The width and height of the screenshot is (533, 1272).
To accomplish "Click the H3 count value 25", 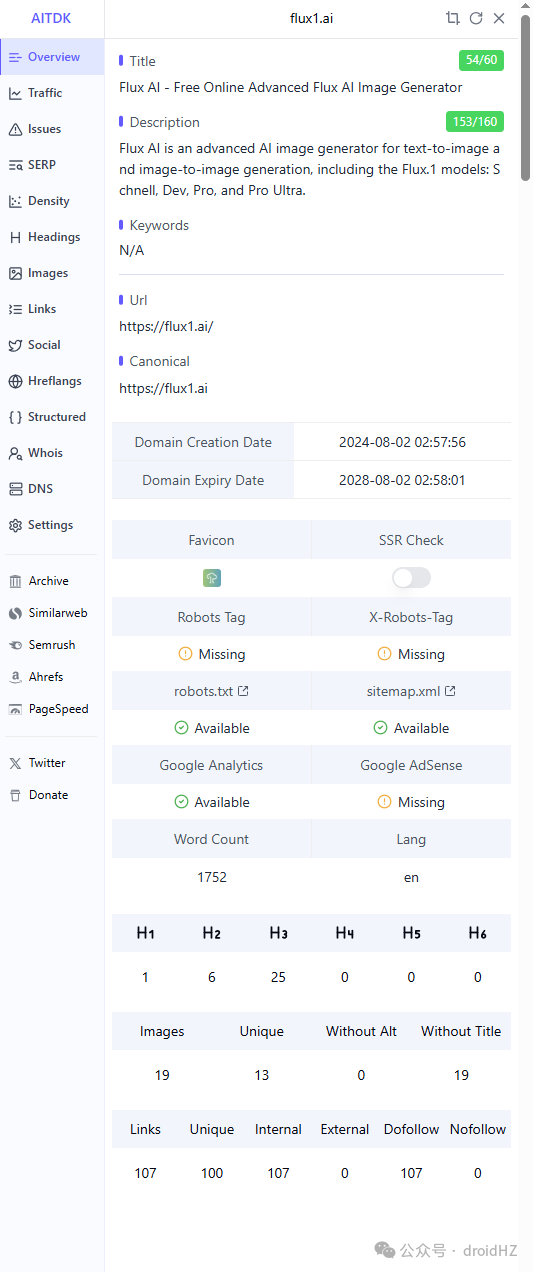I will [x=278, y=977].
